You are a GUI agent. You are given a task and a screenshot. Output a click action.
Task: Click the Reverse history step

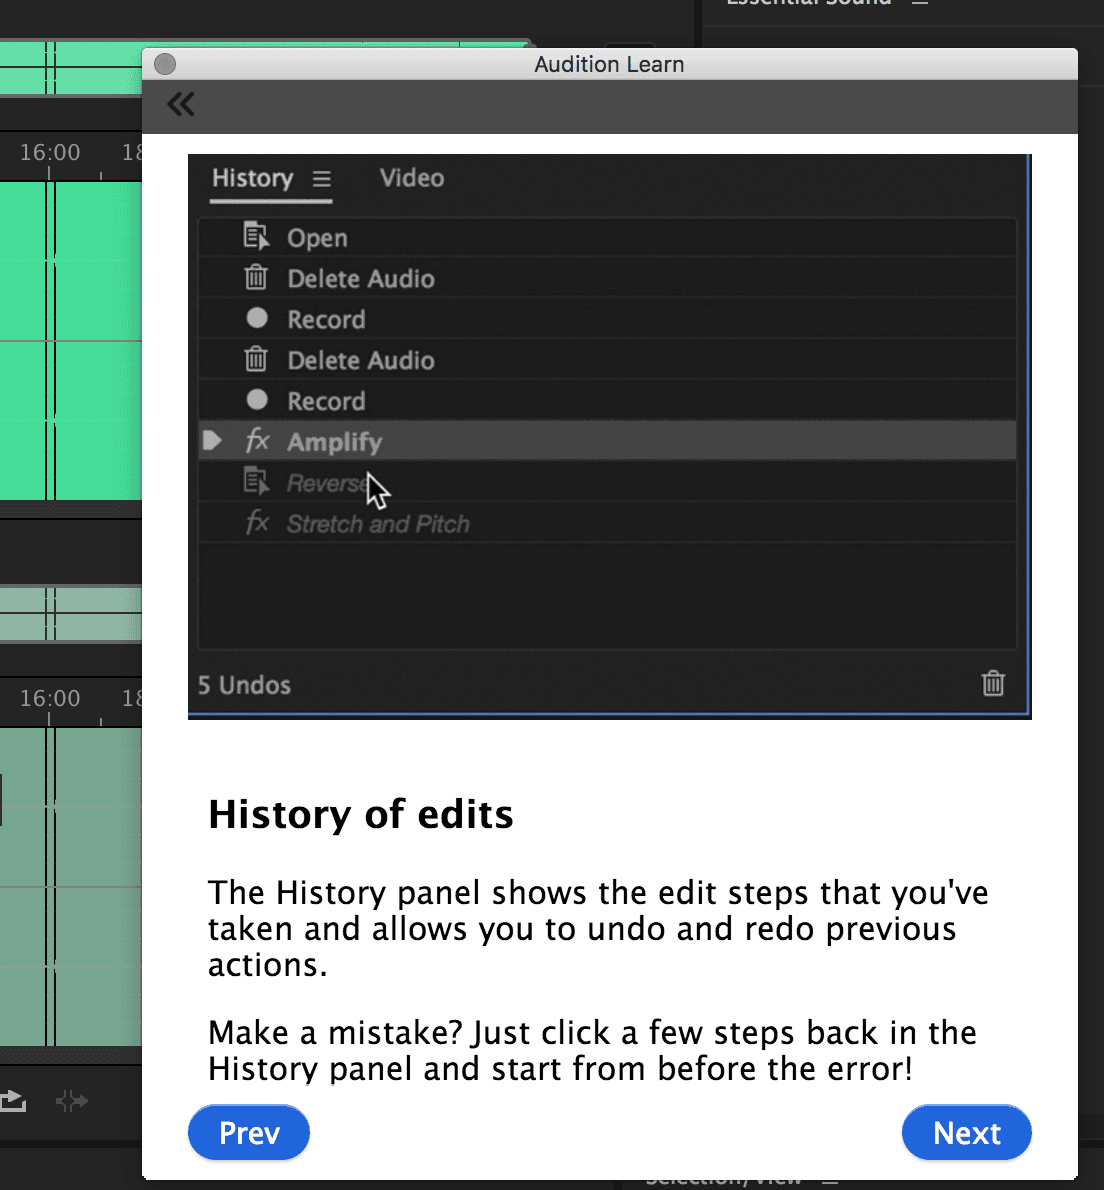(x=607, y=483)
